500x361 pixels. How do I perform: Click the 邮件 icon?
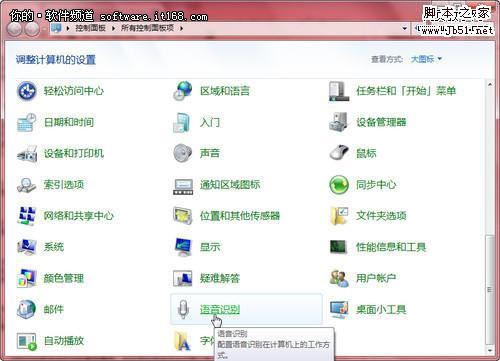pyautogui.click(x=27, y=309)
